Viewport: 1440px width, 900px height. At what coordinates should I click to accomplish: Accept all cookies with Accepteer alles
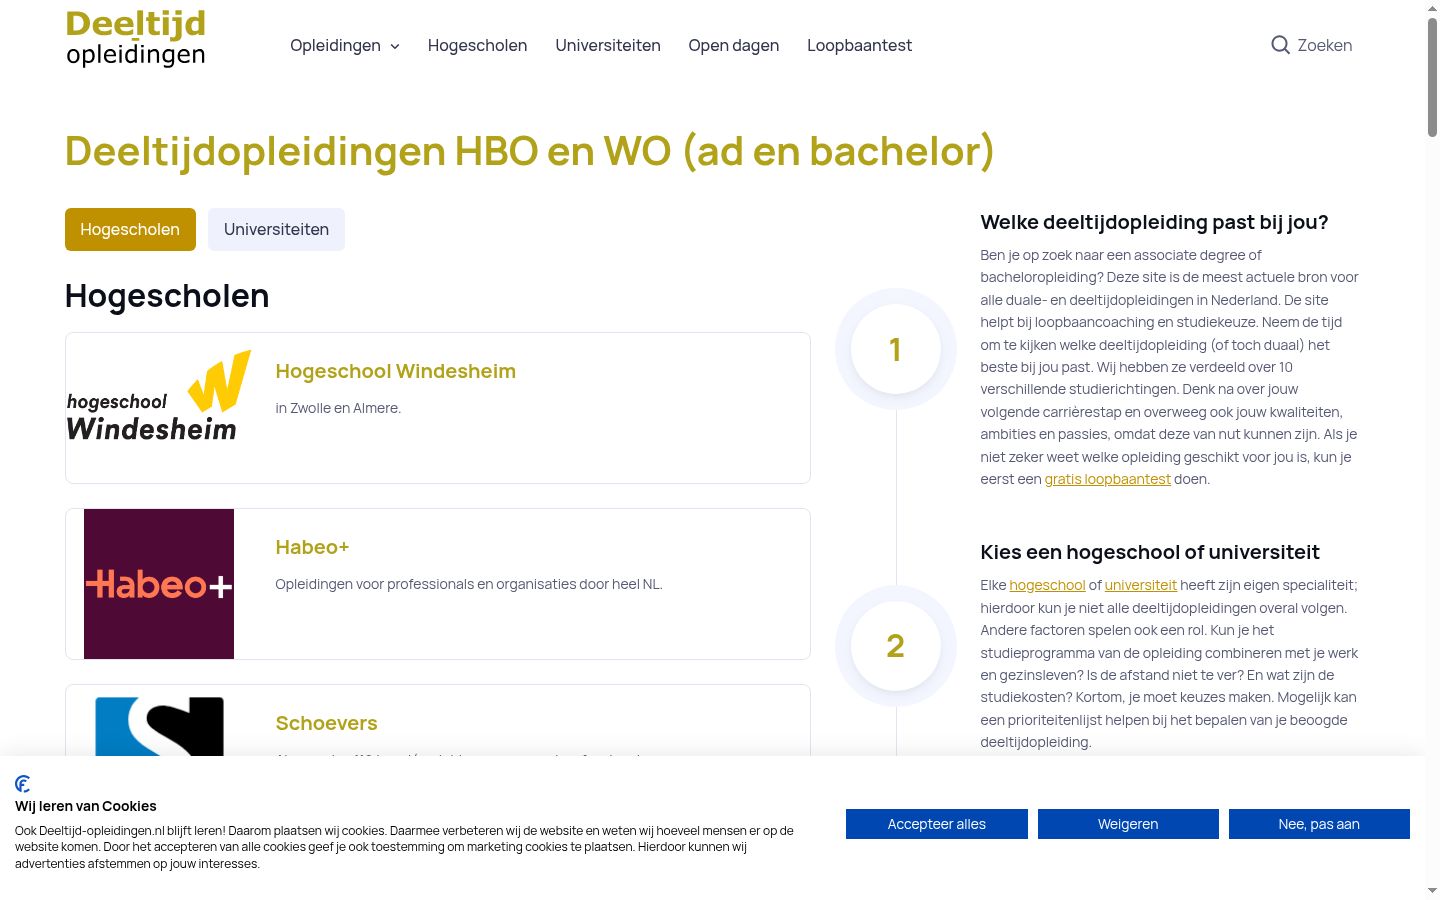point(937,824)
